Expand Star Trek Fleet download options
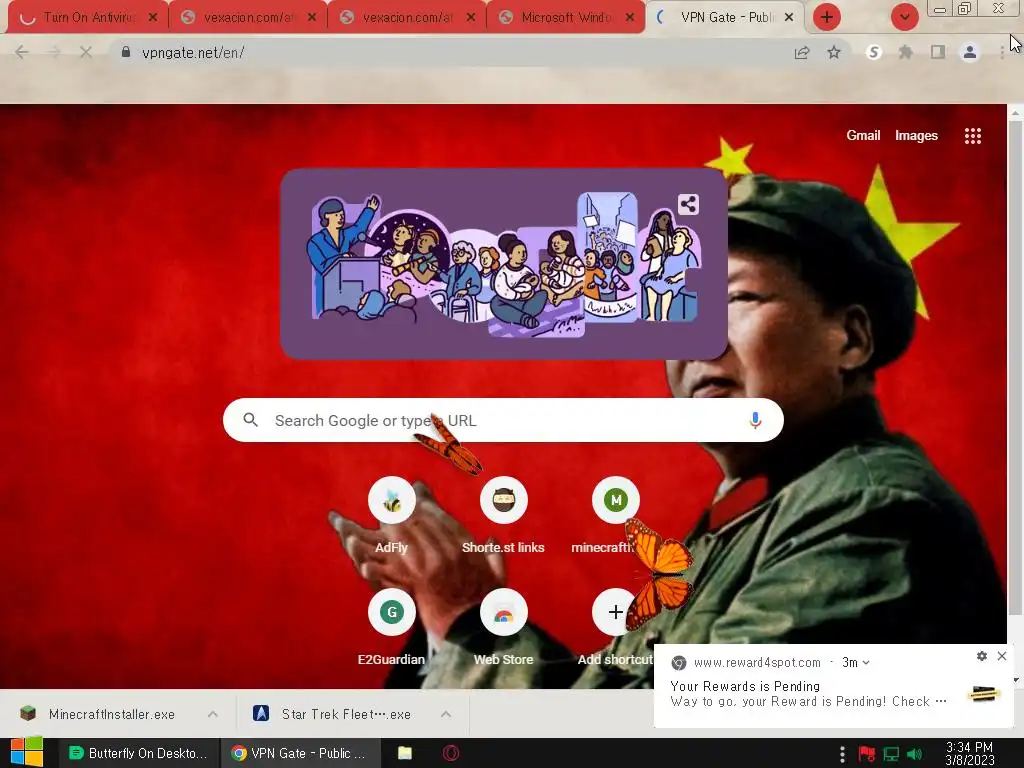Image resolution: width=1024 pixels, height=768 pixels. 445,714
